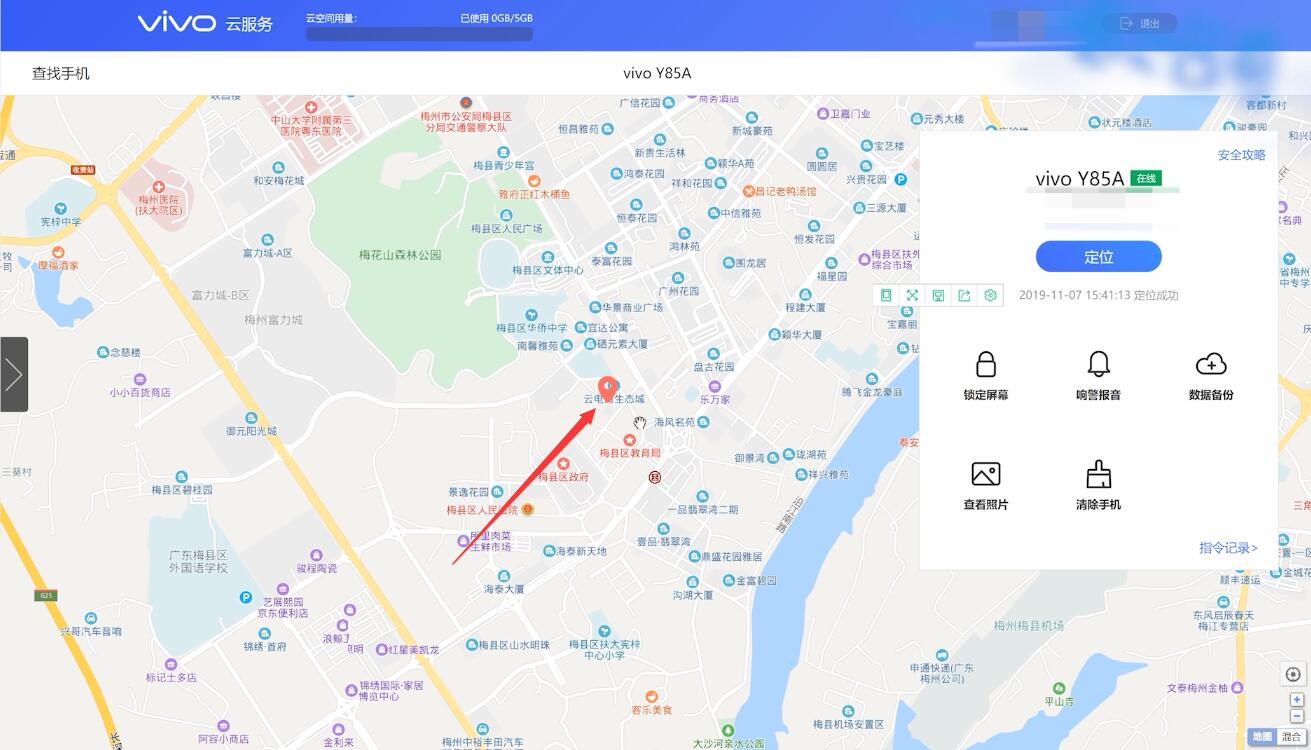1311x750 pixels.
Task: Open 安全攻略 security guide link
Action: [1241, 155]
